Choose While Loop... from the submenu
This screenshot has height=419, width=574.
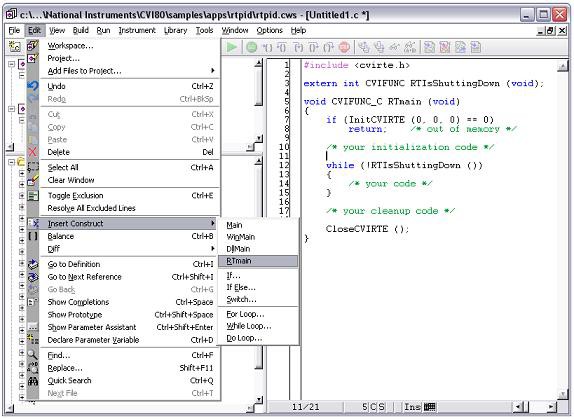pyautogui.click(x=249, y=326)
